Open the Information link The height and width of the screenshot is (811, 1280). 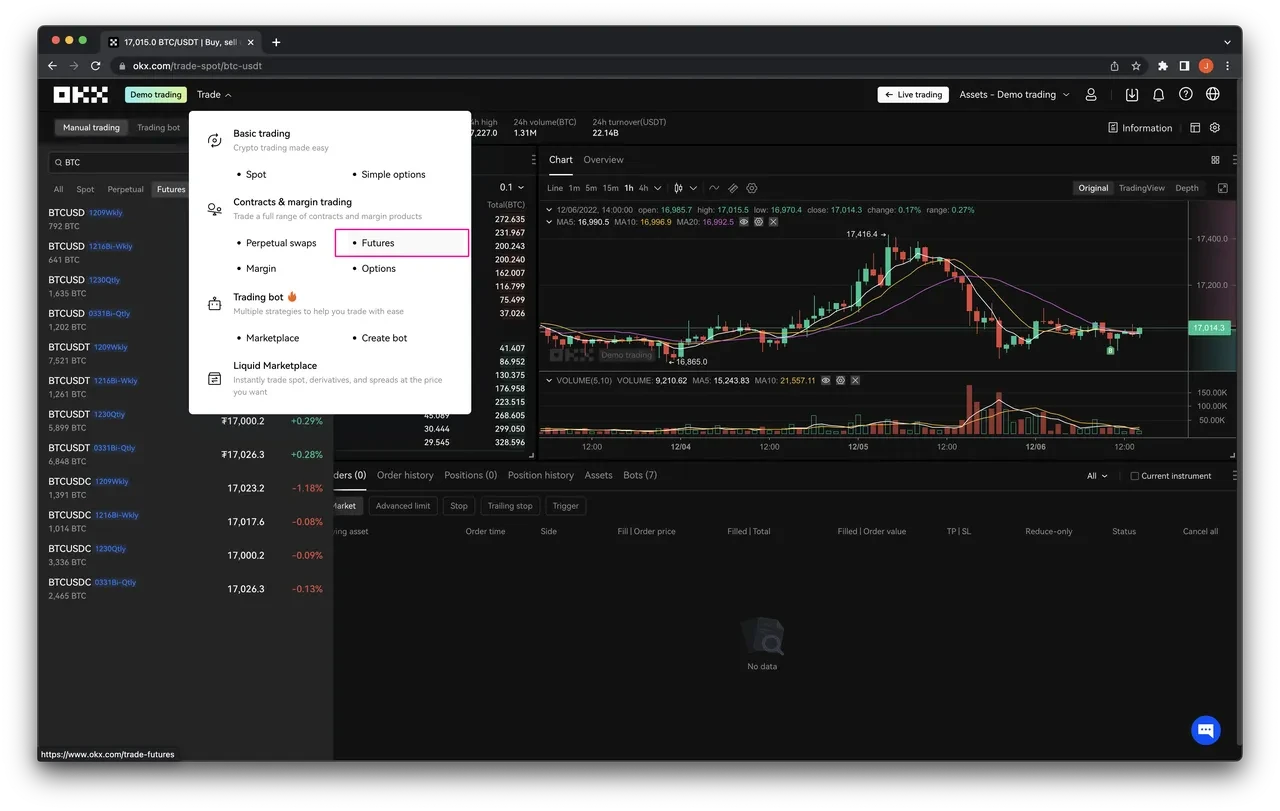point(1140,128)
